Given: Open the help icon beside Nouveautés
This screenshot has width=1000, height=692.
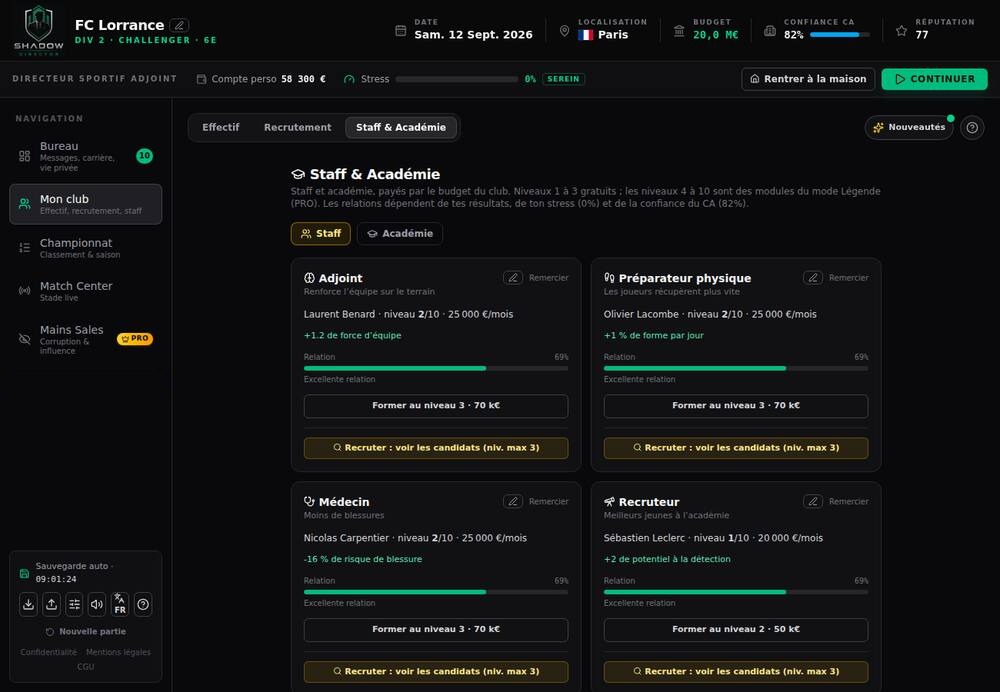Looking at the screenshot, I should tap(972, 128).
